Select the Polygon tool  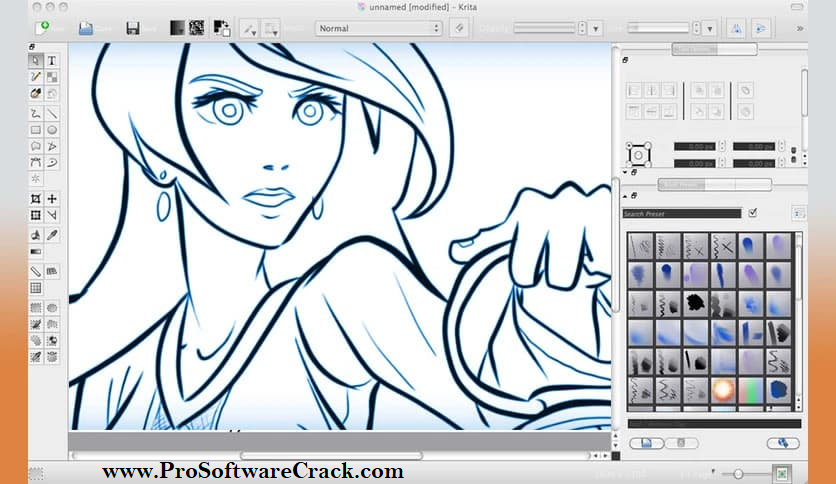pos(36,146)
